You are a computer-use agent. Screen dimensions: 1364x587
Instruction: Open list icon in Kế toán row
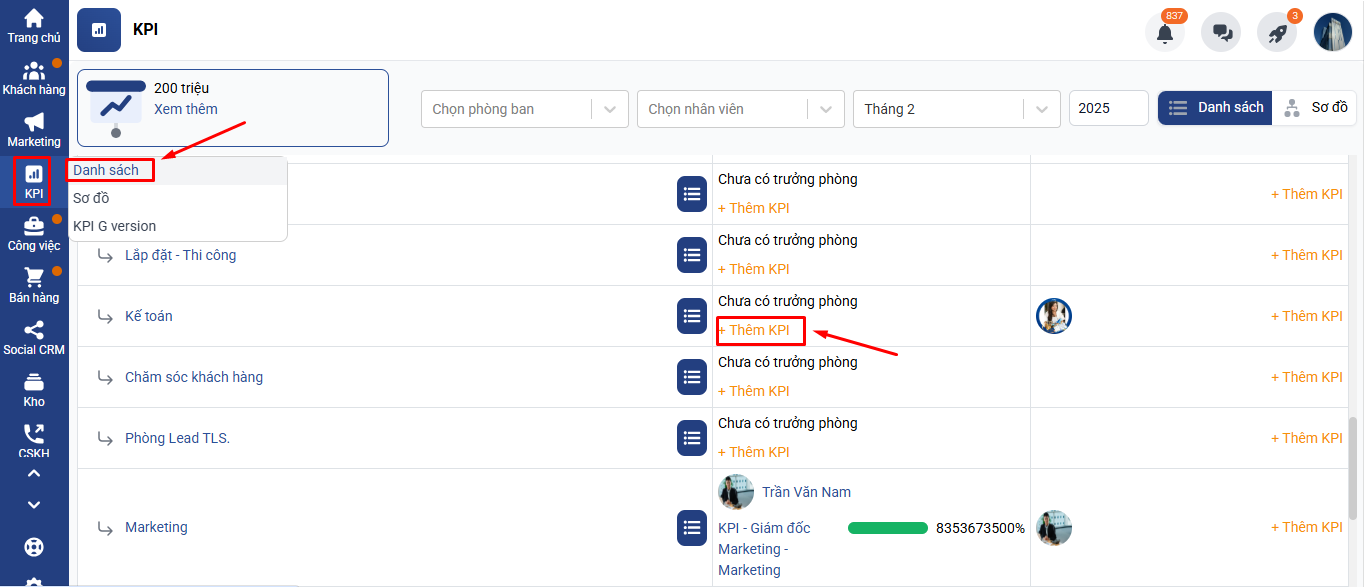(x=692, y=316)
